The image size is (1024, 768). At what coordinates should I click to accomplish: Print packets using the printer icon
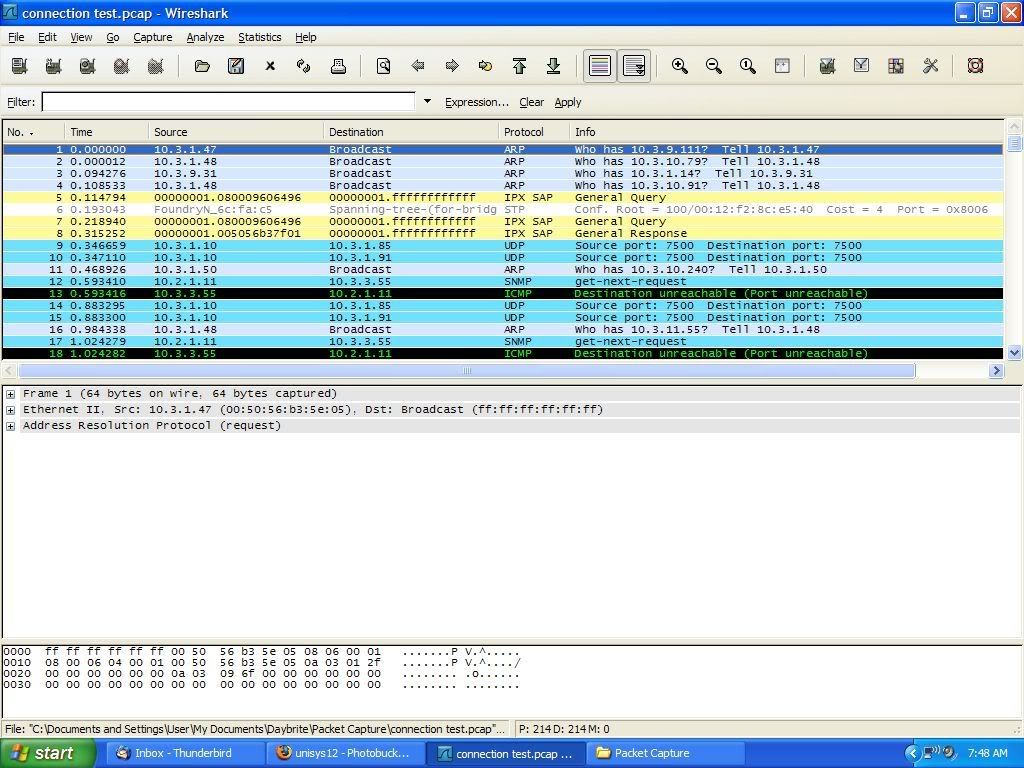[x=338, y=66]
